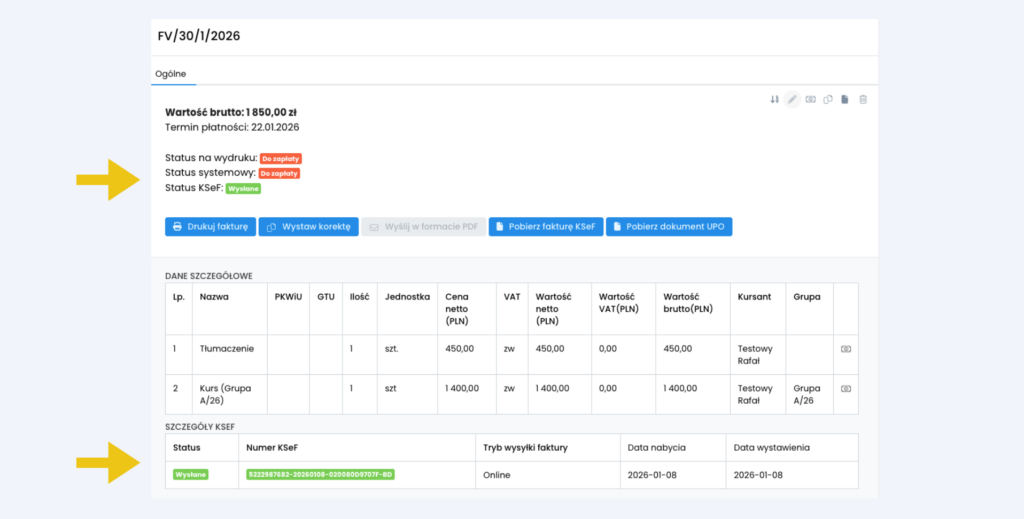Delete invoice using trash icon

(x=863, y=99)
